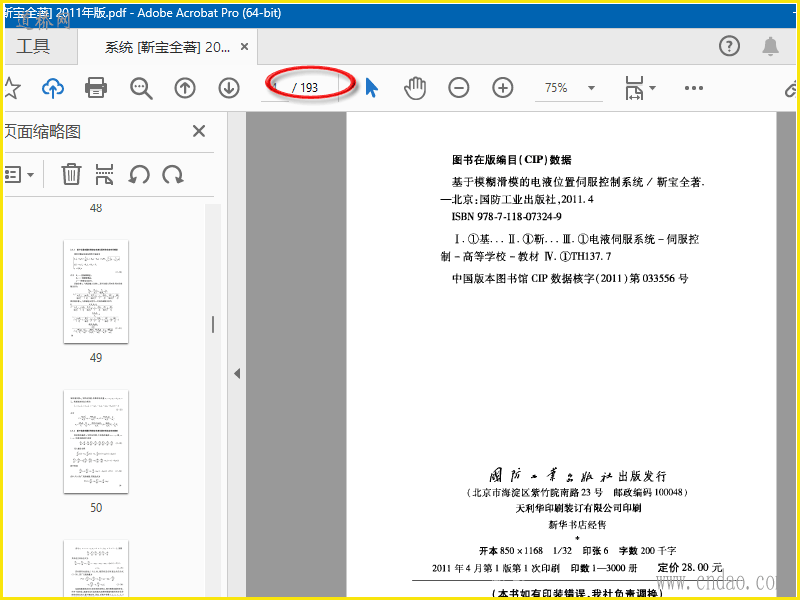Print the document
This screenshot has width=800, height=600.
[x=96, y=88]
